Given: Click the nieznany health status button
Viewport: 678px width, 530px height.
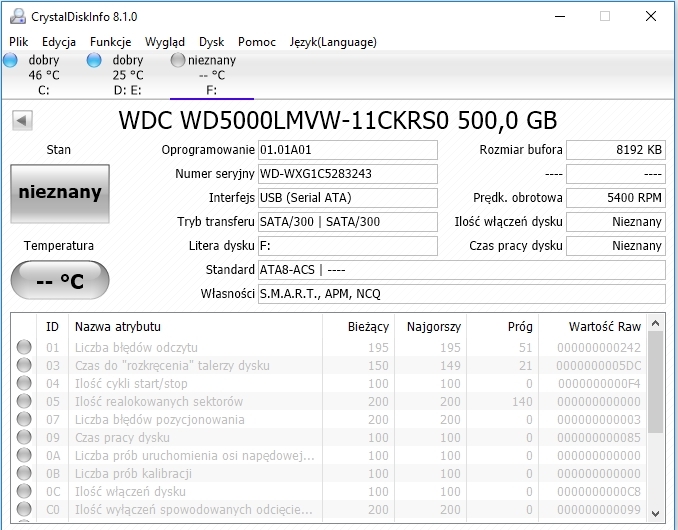Looking at the screenshot, I should click(x=60, y=193).
